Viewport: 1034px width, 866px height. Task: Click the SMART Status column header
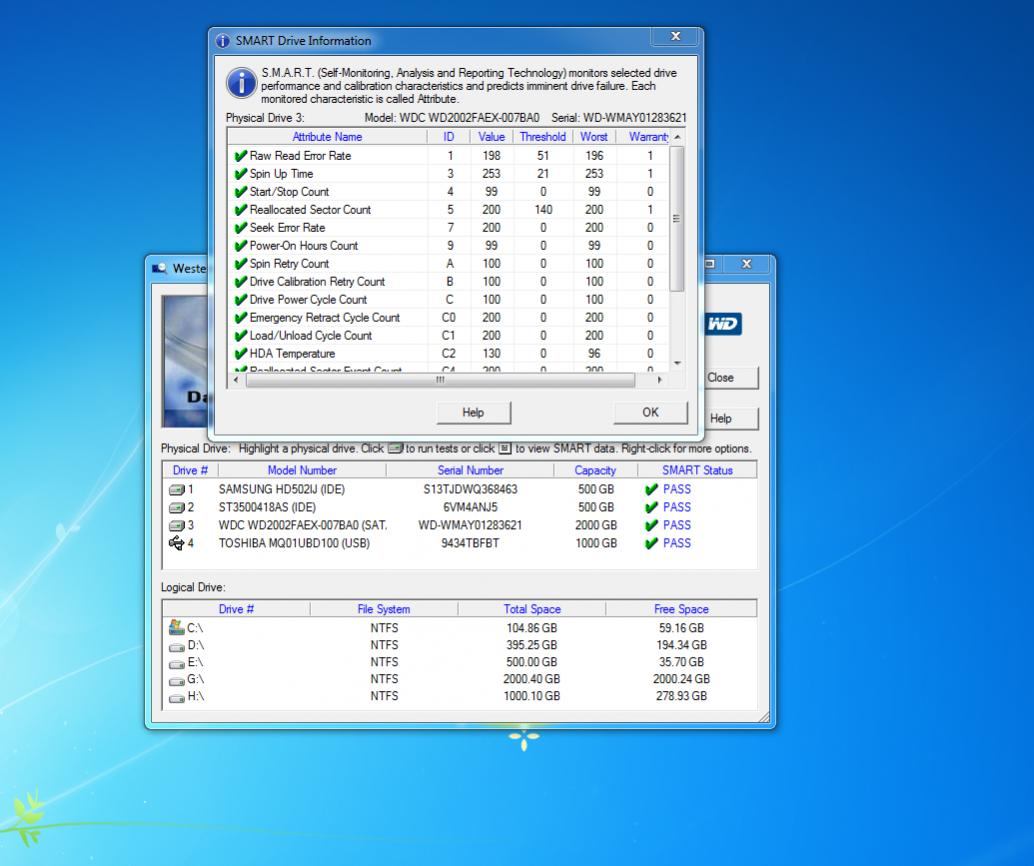(x=697, y=470)
